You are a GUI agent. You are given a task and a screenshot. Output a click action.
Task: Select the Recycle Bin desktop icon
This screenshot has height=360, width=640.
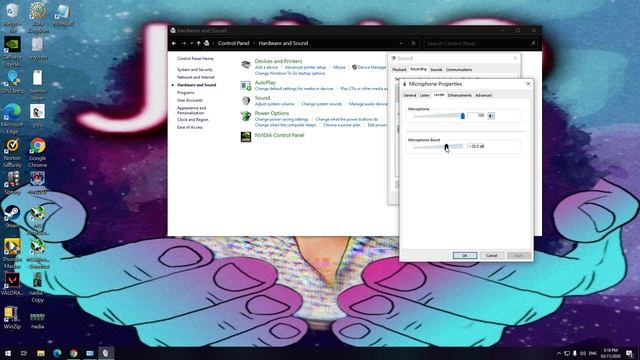pos(12,17)
